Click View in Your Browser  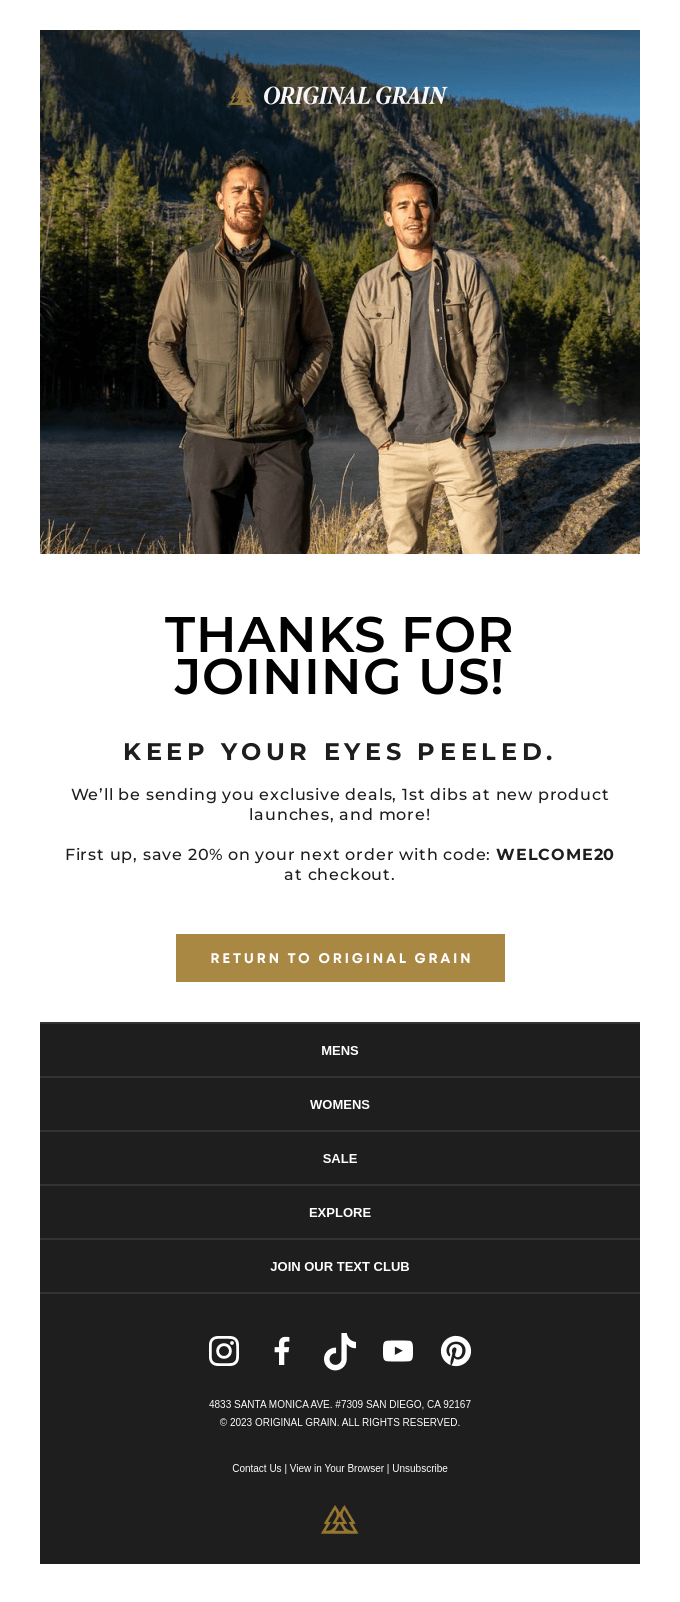point(337,1469)
